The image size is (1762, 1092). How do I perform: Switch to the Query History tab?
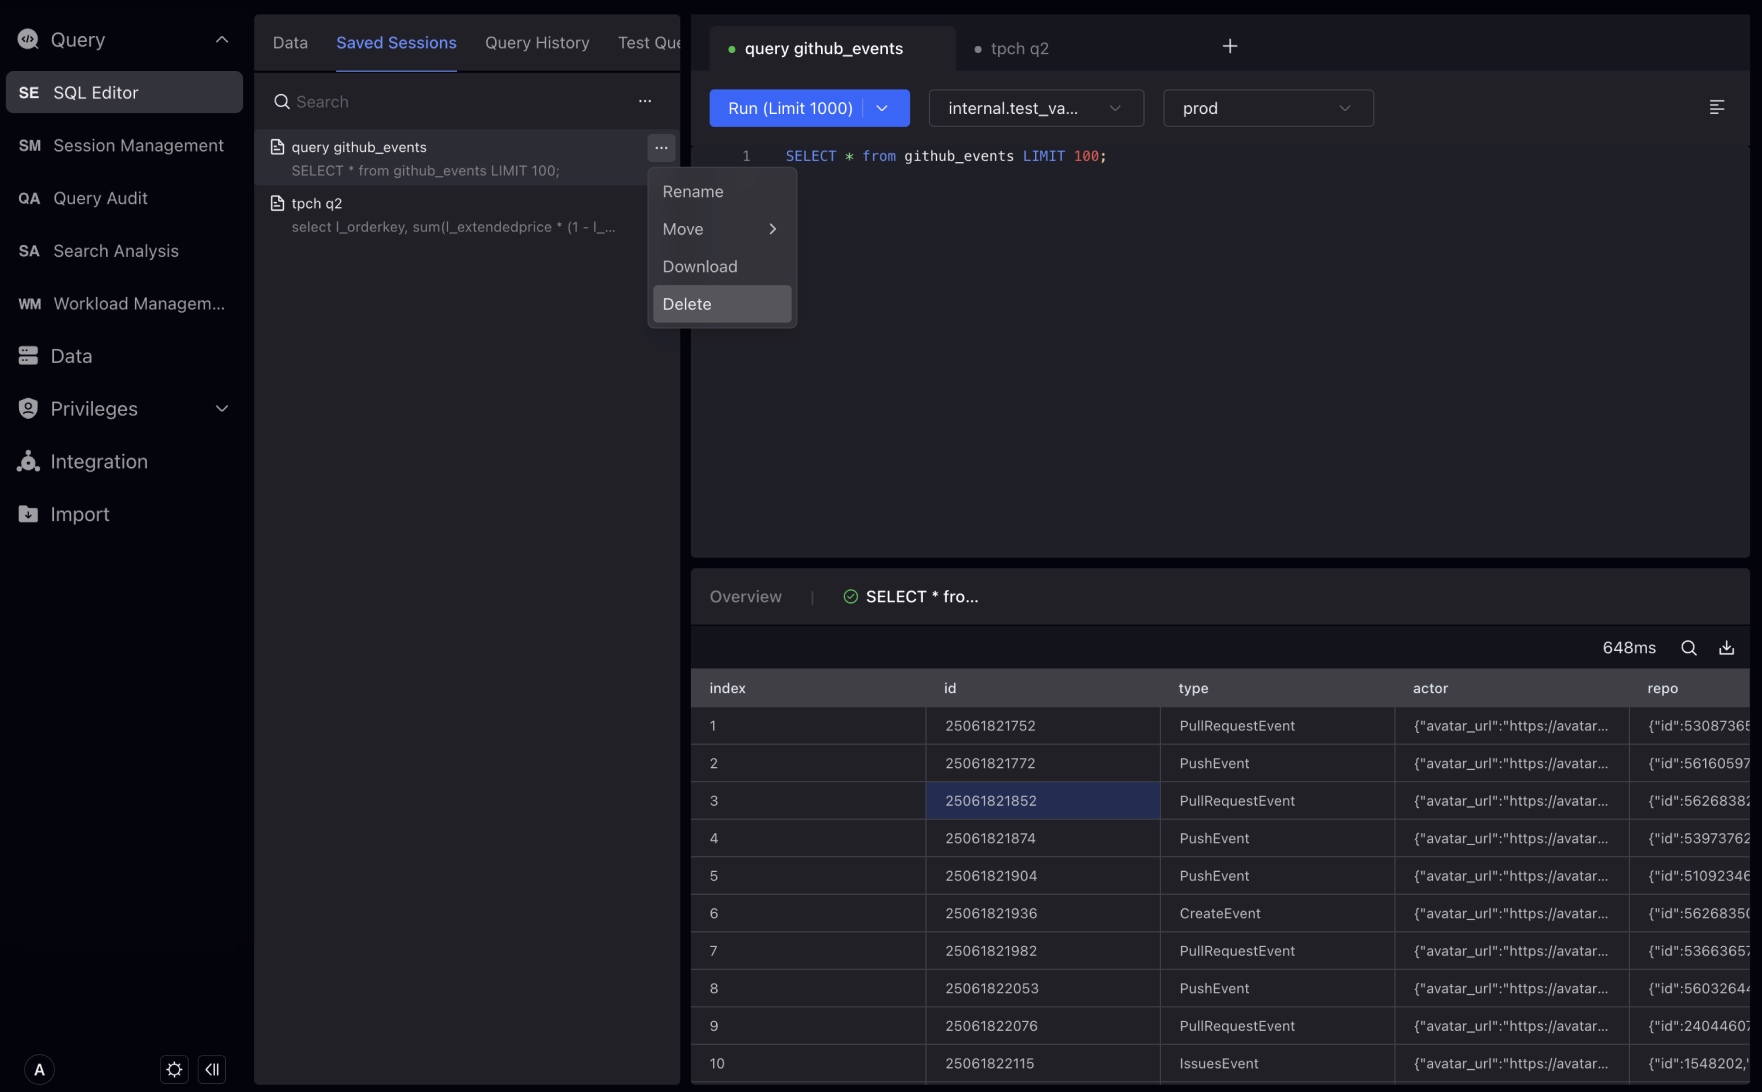(537, 43)
